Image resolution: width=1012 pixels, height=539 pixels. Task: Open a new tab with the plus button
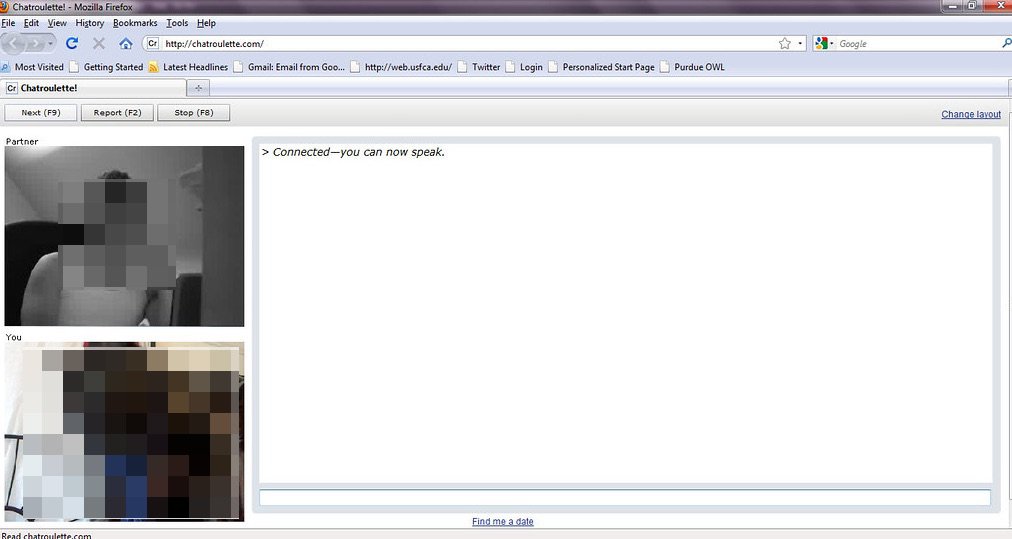click(x=198, y=88)
